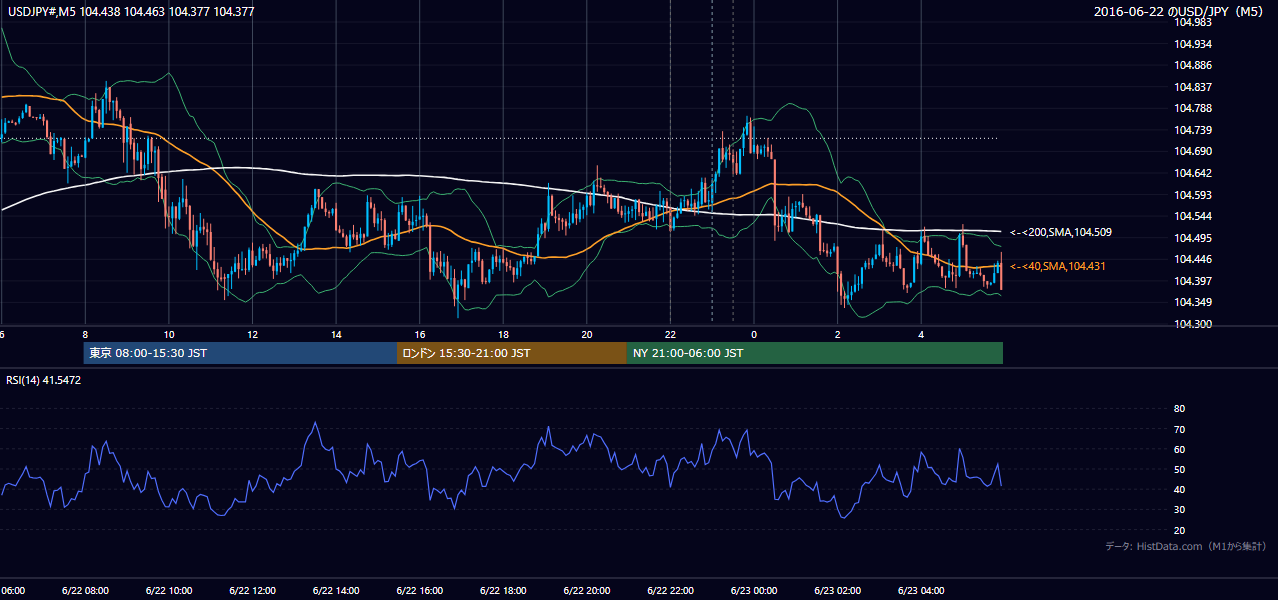Click RSI axis level 70
This screenshot has height=600, width=1278.
(x=1180, y=429)
